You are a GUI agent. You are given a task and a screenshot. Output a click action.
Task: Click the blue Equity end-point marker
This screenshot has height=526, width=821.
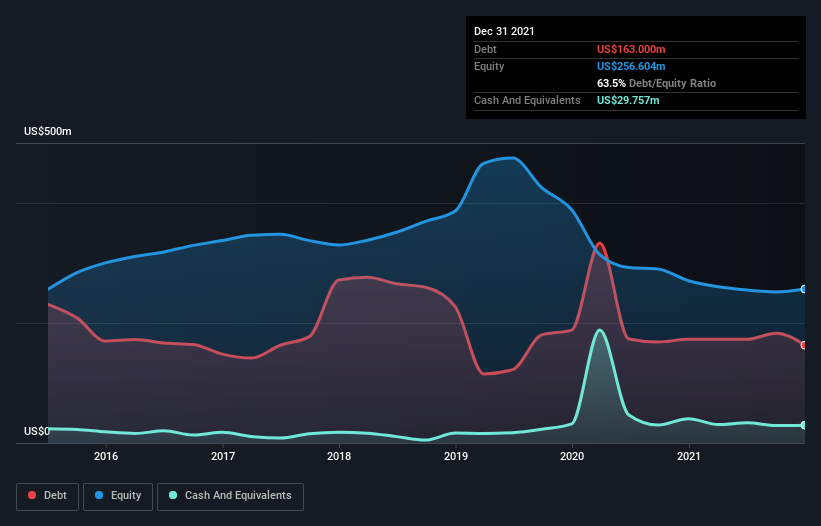pyautogui.click(x=804, y=289)
